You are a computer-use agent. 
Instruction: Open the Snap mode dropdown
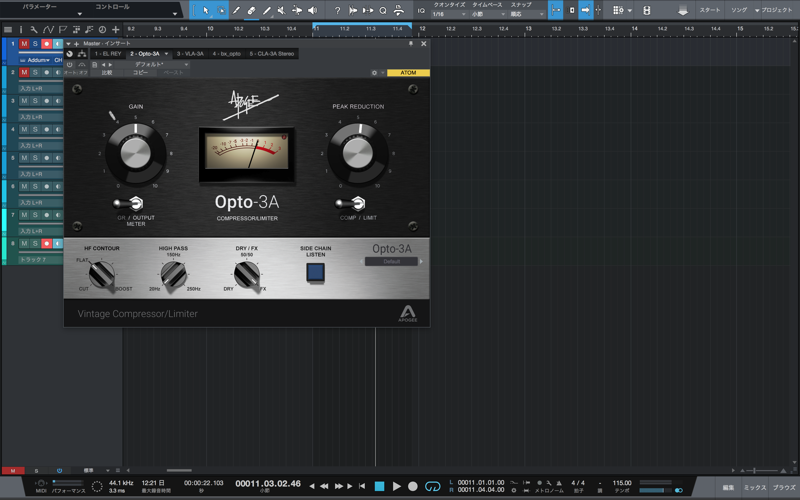(527, 14)
